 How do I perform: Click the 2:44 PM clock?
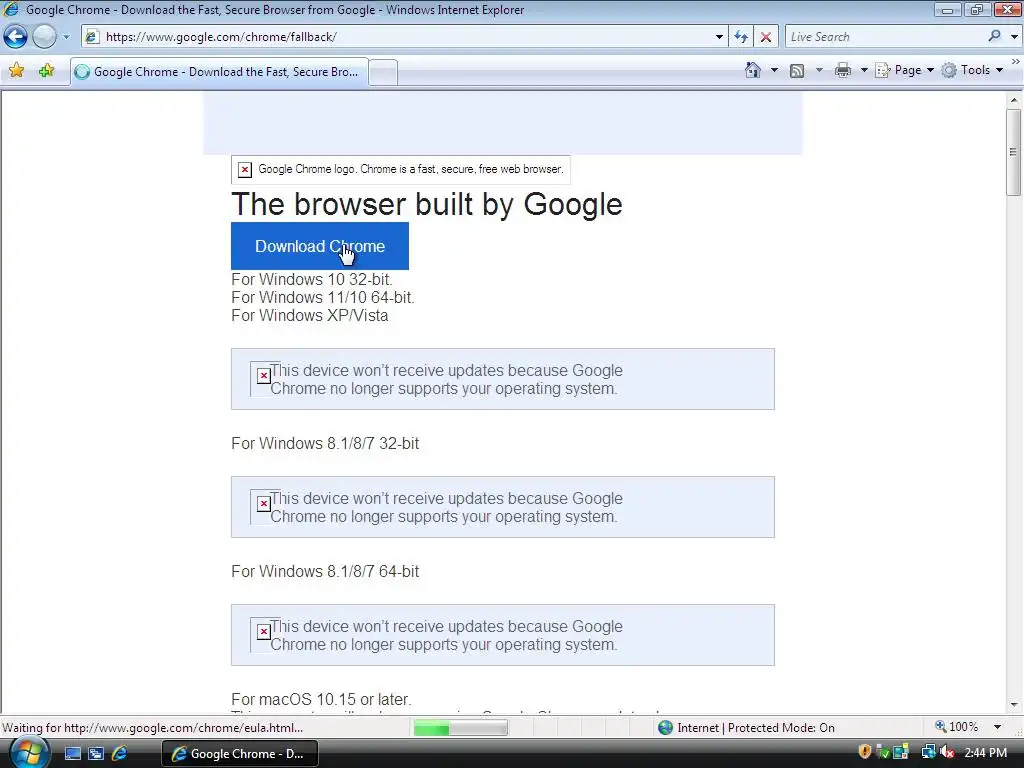point(985,753)
